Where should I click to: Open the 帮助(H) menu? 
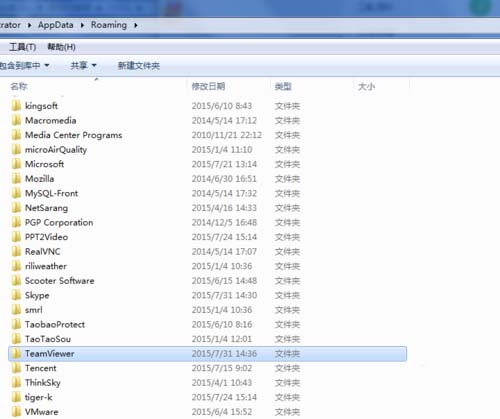click(62, 47)
